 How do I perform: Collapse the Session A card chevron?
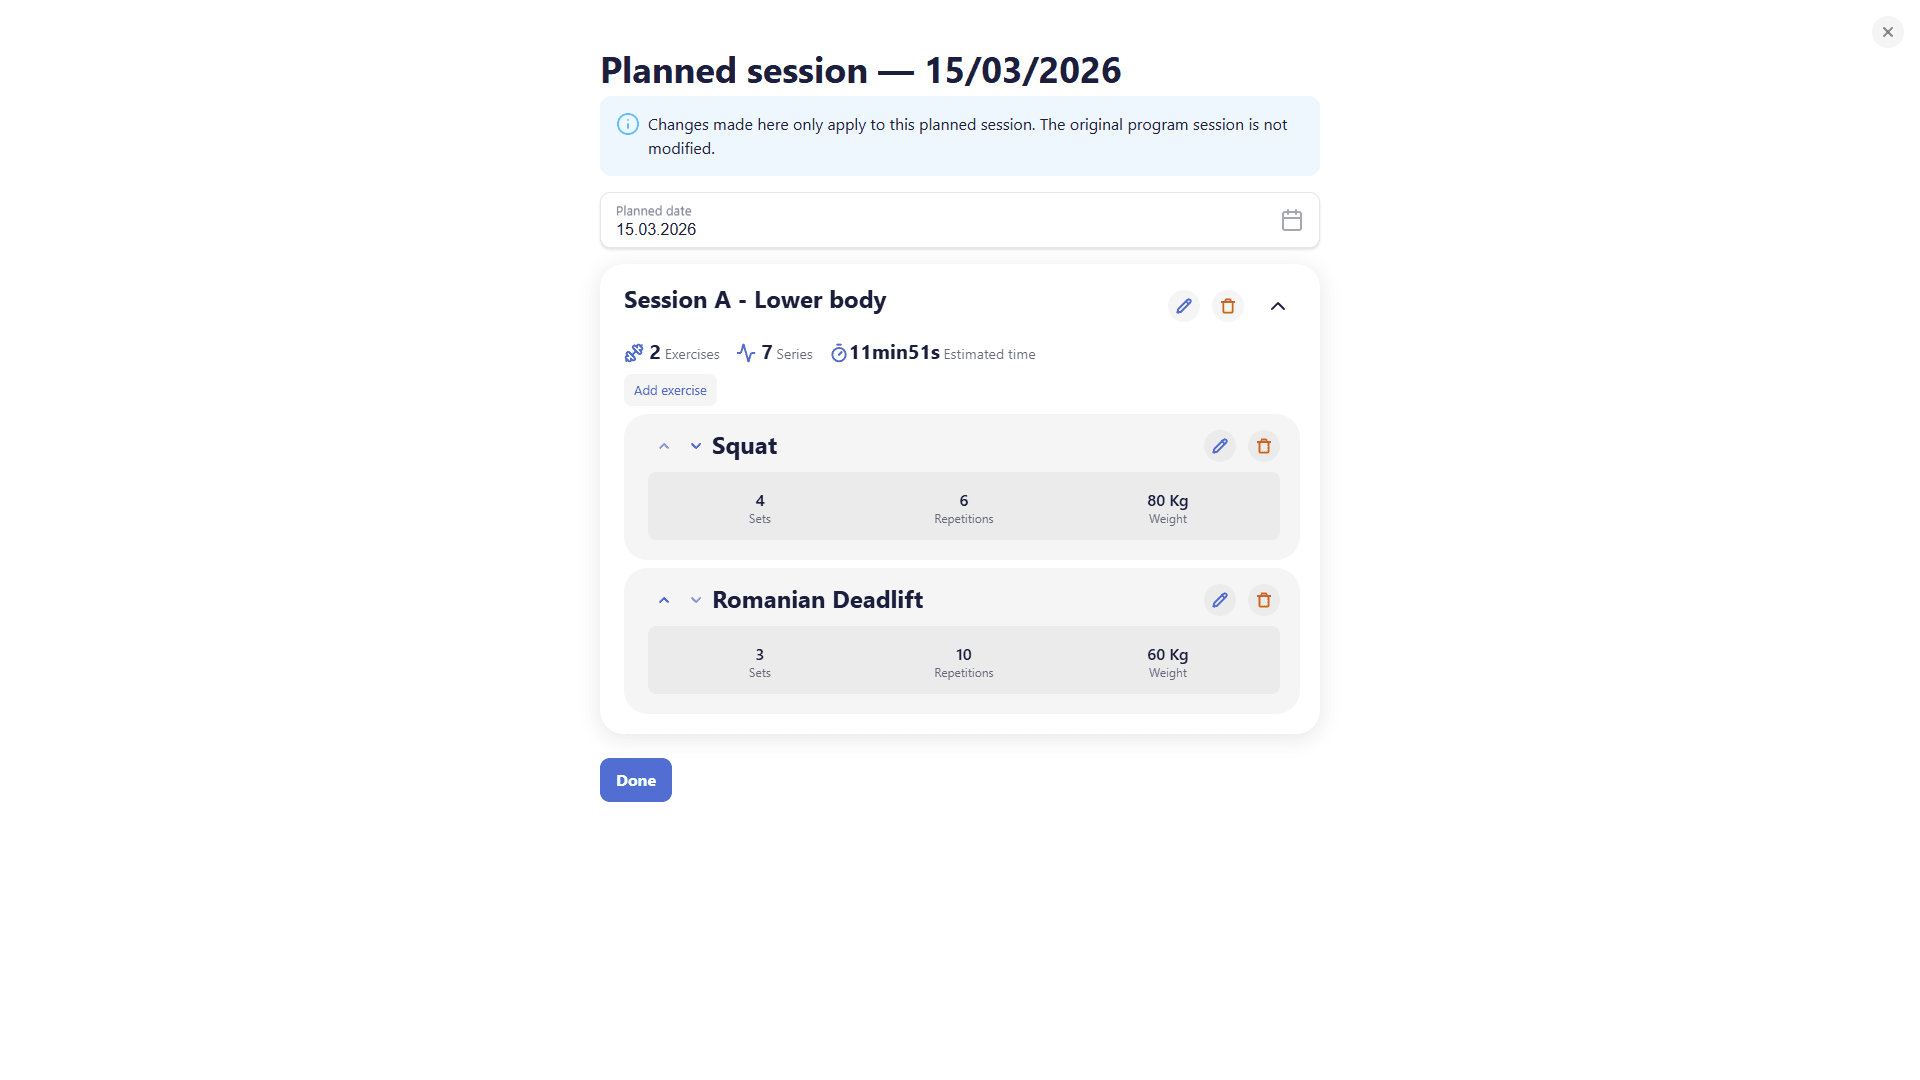(1277, 306)
